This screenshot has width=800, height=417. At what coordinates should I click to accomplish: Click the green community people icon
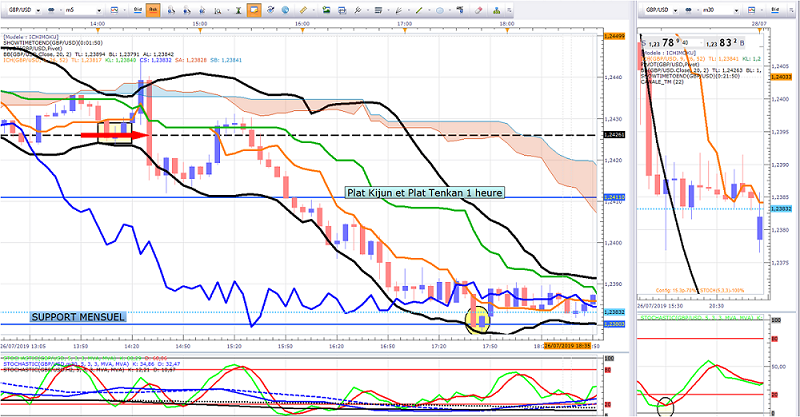(x=497, y=10)
